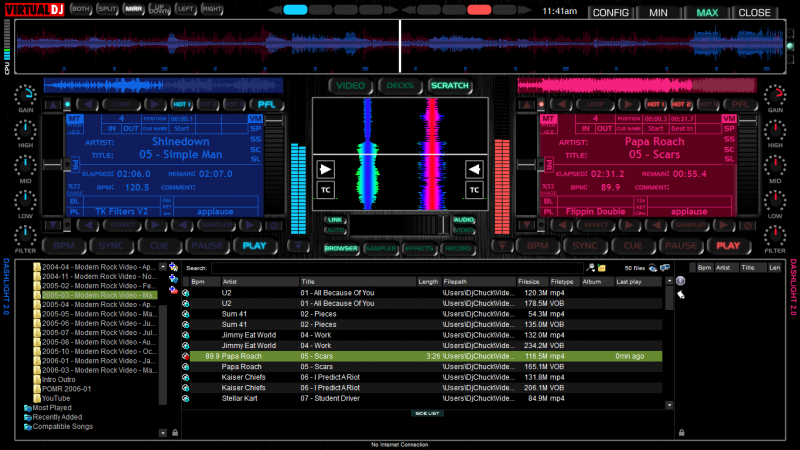Set loop IN point on left deck

click(x=111, y=129)
